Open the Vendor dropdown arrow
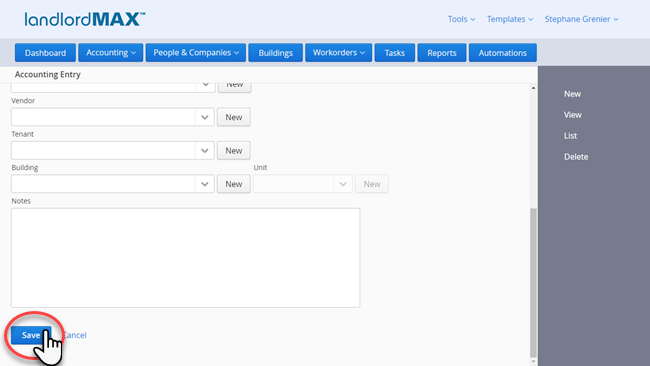 coord(205,117)
